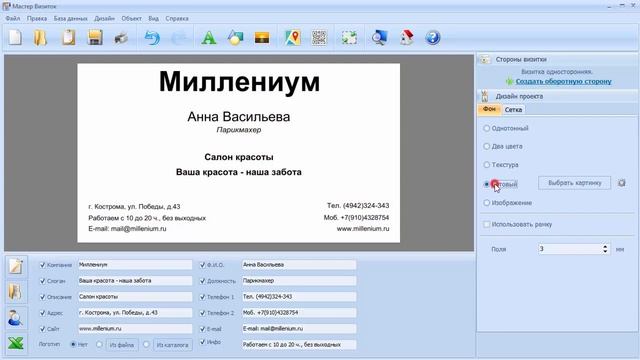640x360 pixels.
Task: Uncheck the Телефон 1 checkbox
Action: pyautogui.click(x=202, y=297)
